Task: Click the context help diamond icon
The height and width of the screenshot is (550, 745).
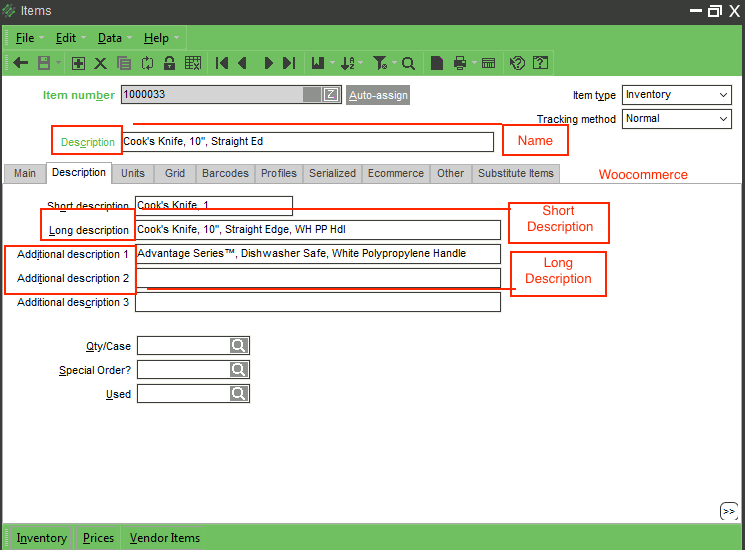Action: [x=517, y=63]
